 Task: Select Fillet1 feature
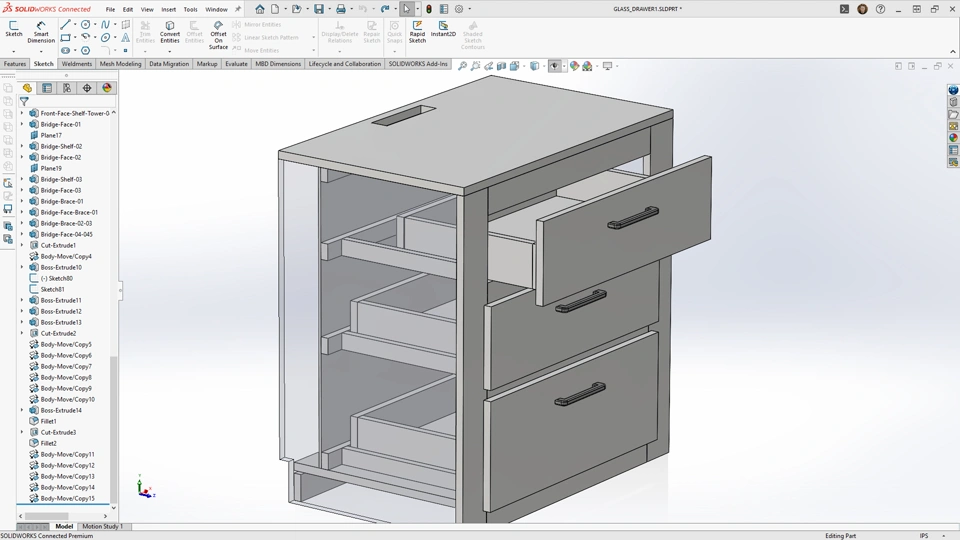pyautogui.click(x=48, y=421)
